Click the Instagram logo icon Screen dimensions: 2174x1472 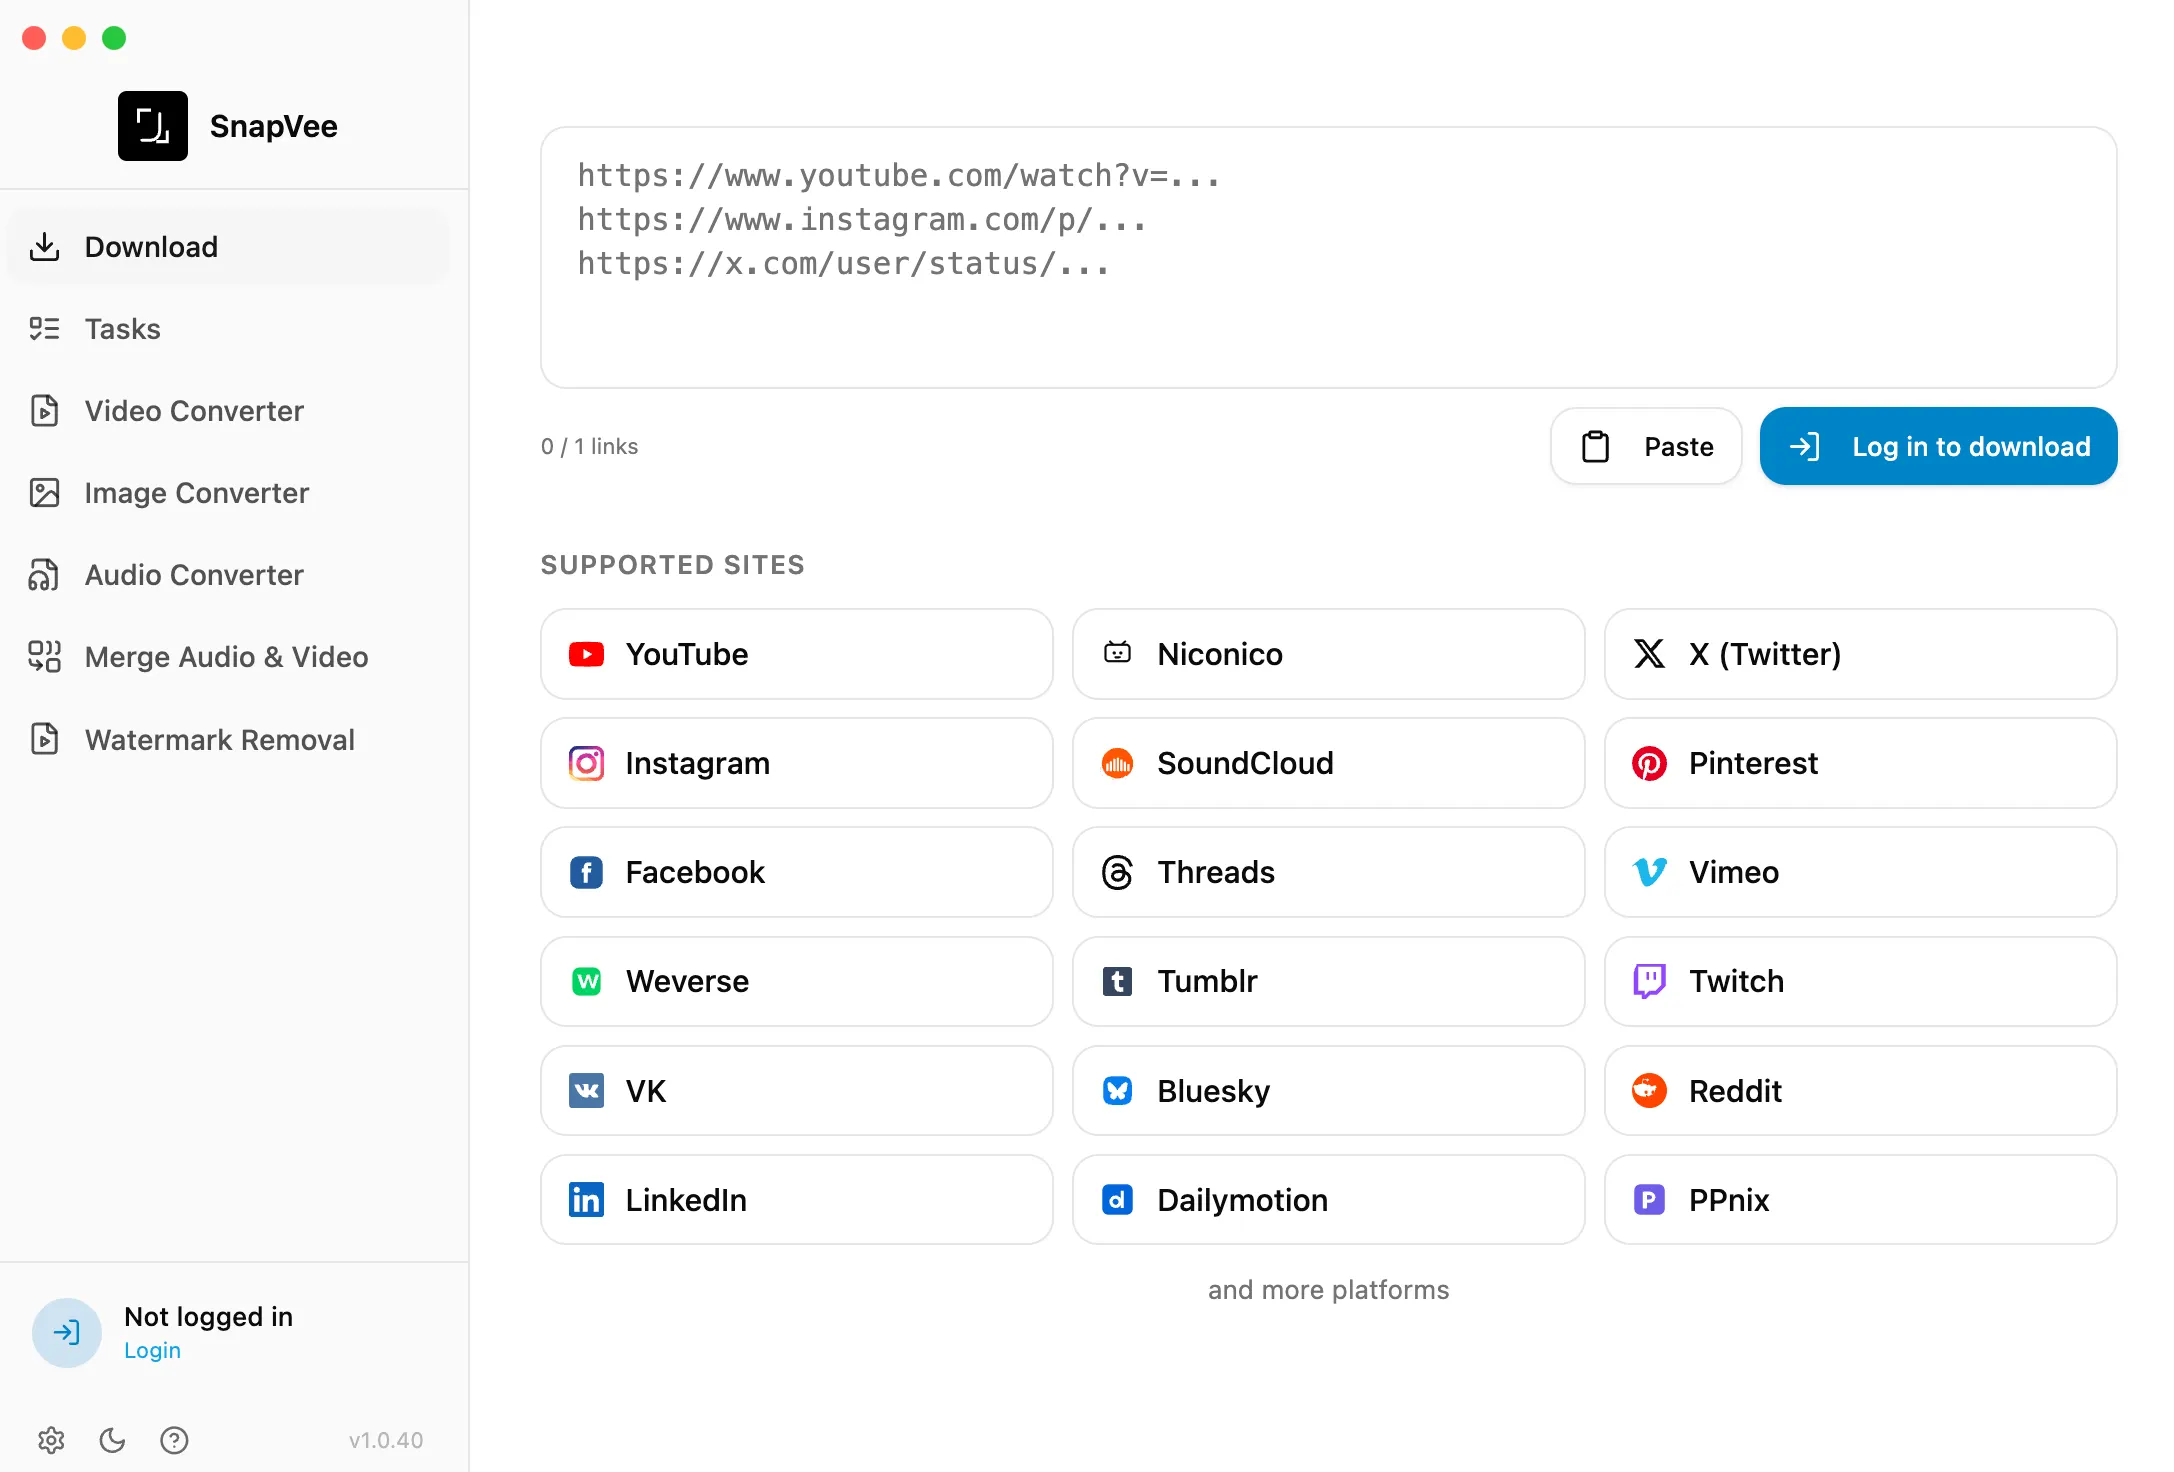pyautogui.click(x=586, y=763)
